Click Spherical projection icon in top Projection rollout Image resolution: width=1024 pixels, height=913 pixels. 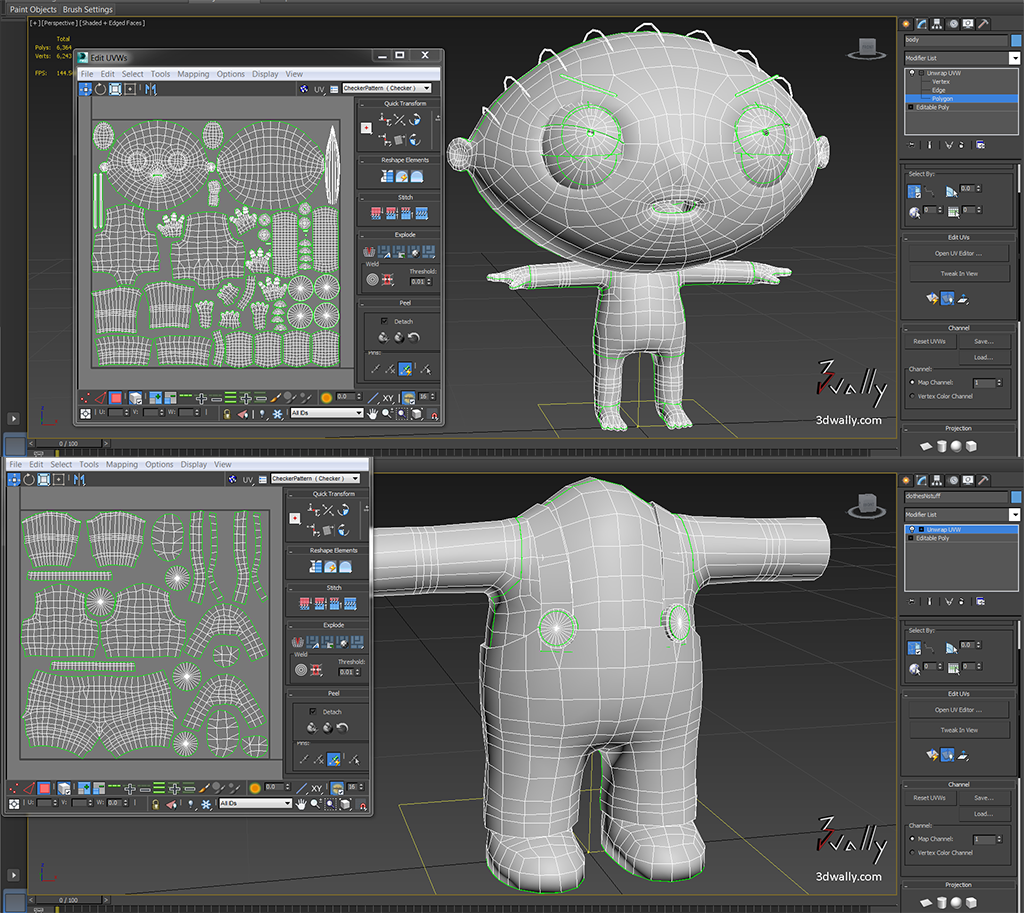(x=957, y=446)
